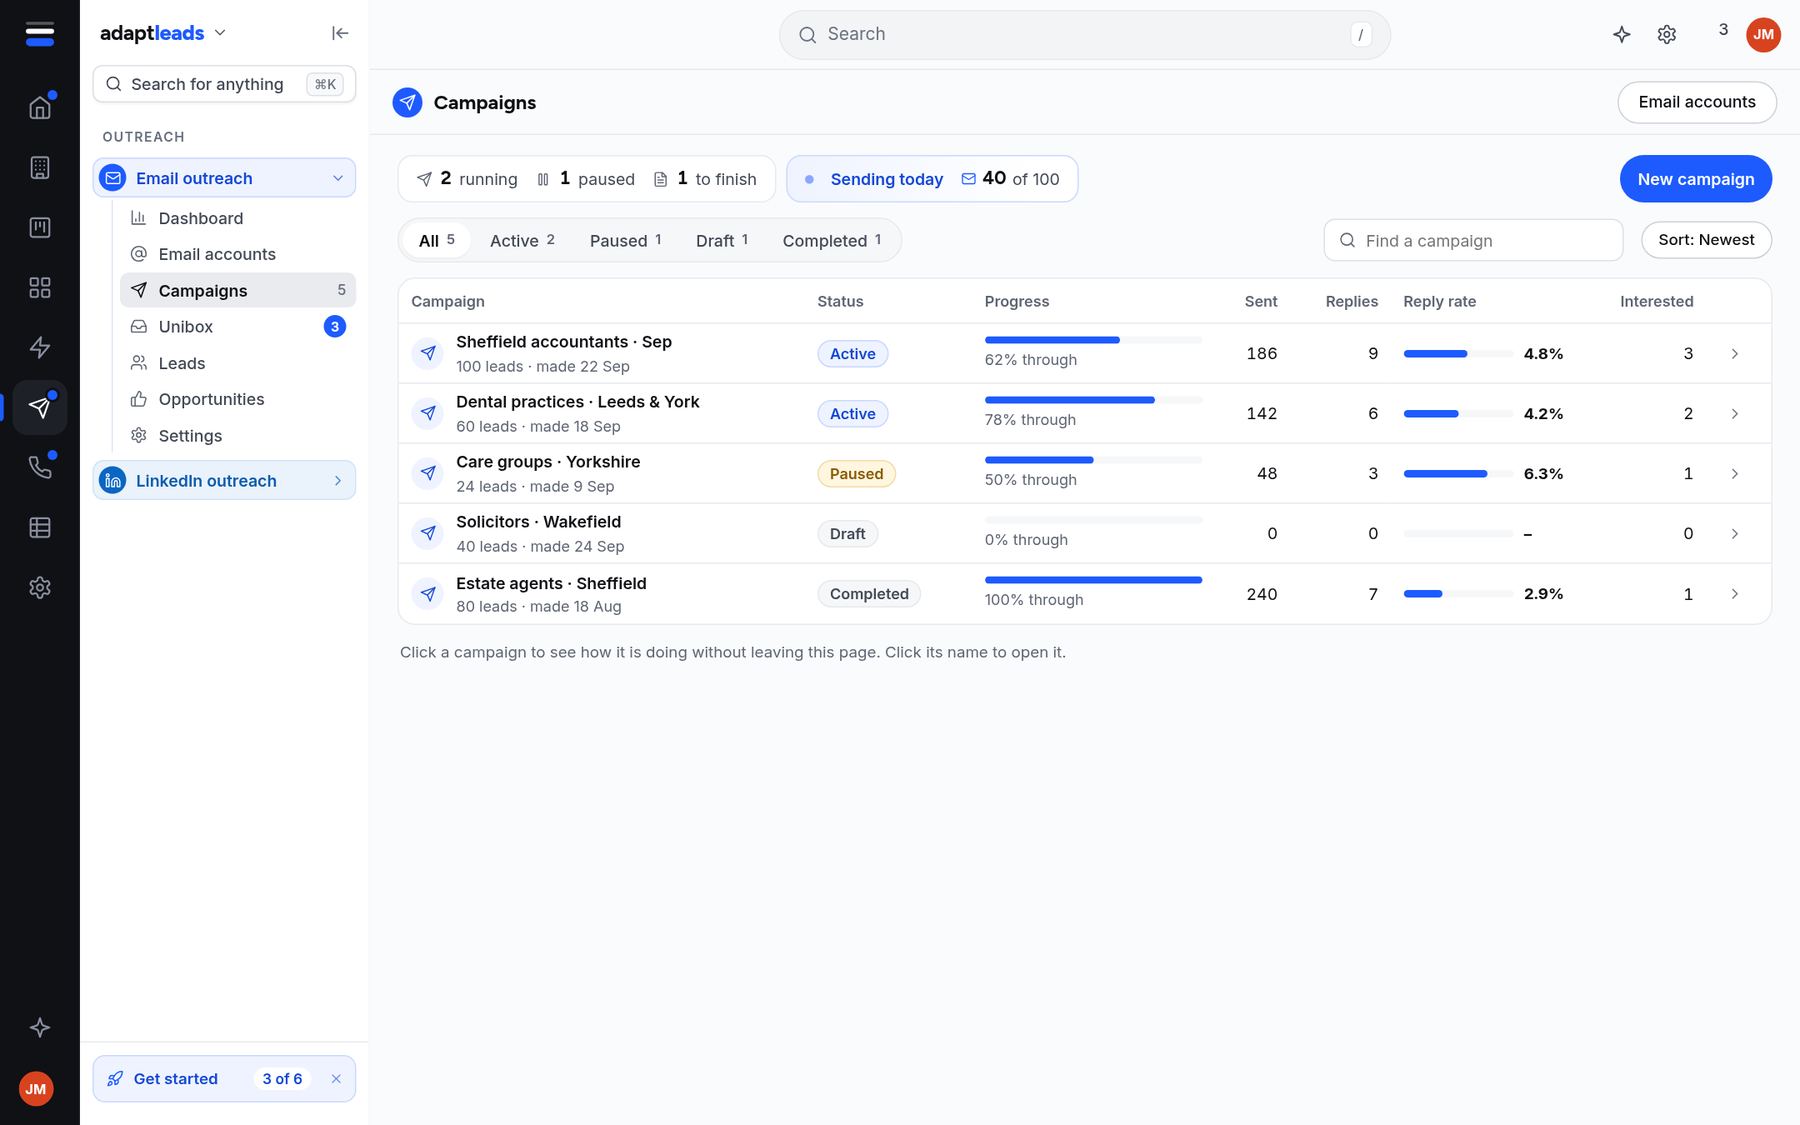Switch to the Active filter tab
This screenshot has width=1800, height=1125.
(x=522, y=240)
